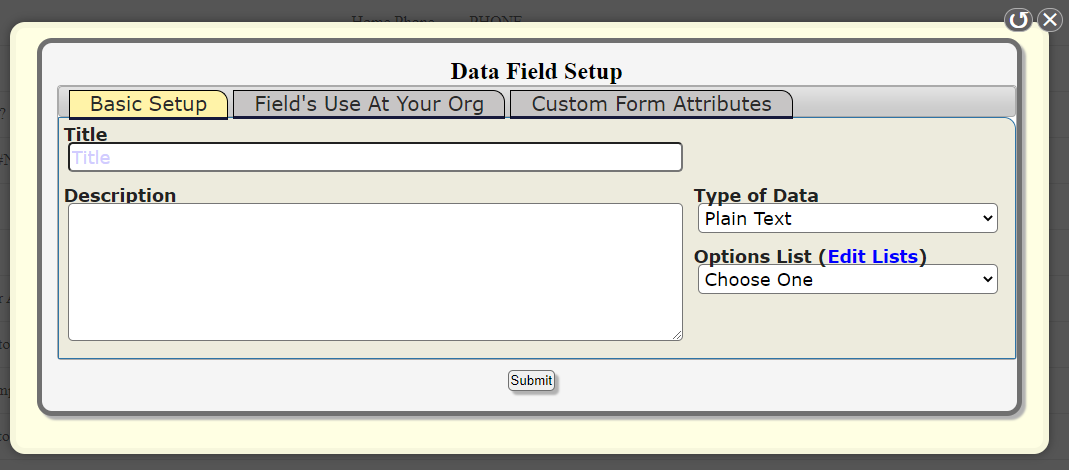Switch to the Basic Setup tab

pos(148,104)
